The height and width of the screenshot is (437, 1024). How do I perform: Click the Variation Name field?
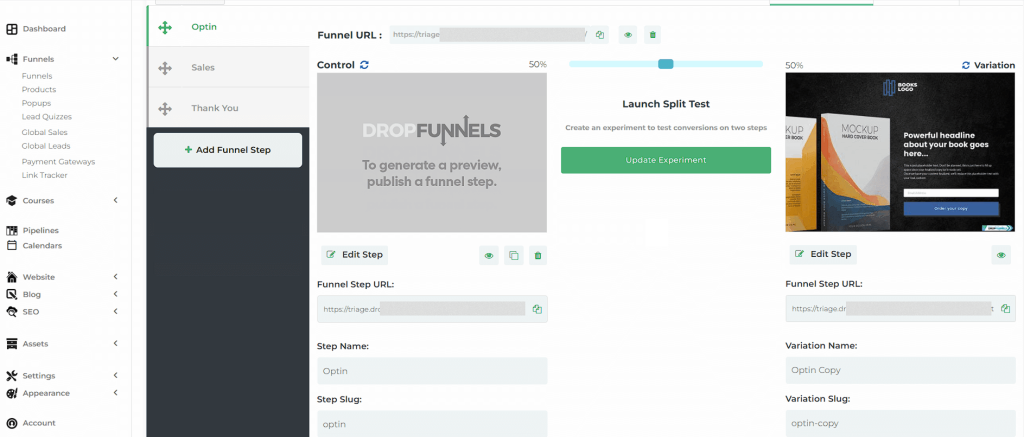coord(901,370)
